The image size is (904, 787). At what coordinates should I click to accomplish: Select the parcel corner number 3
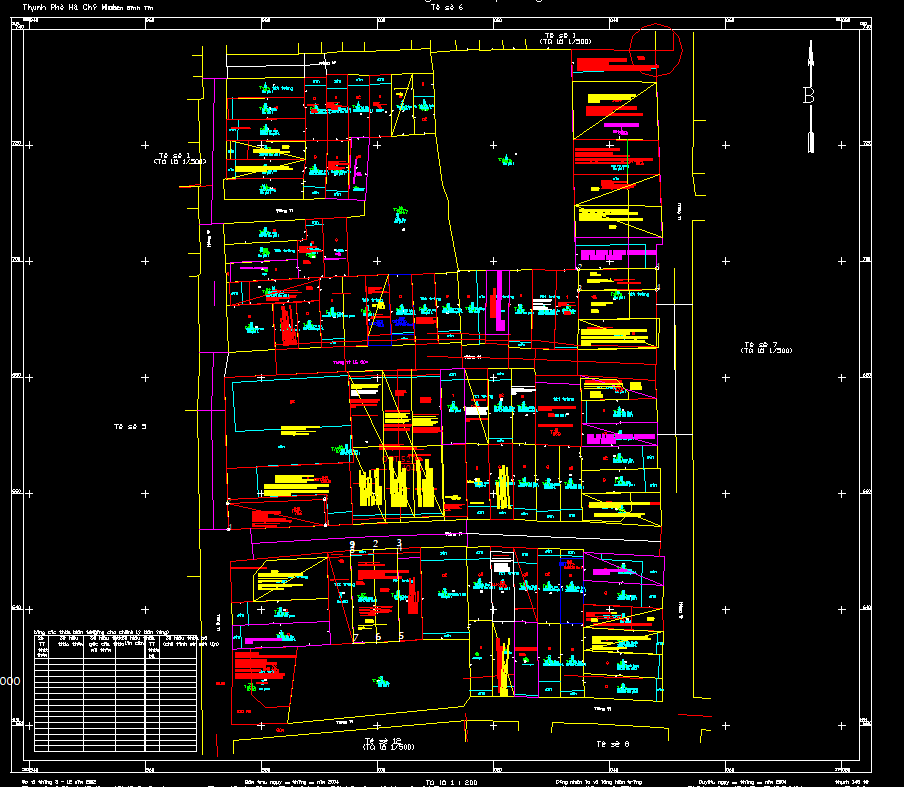point(399,543)
